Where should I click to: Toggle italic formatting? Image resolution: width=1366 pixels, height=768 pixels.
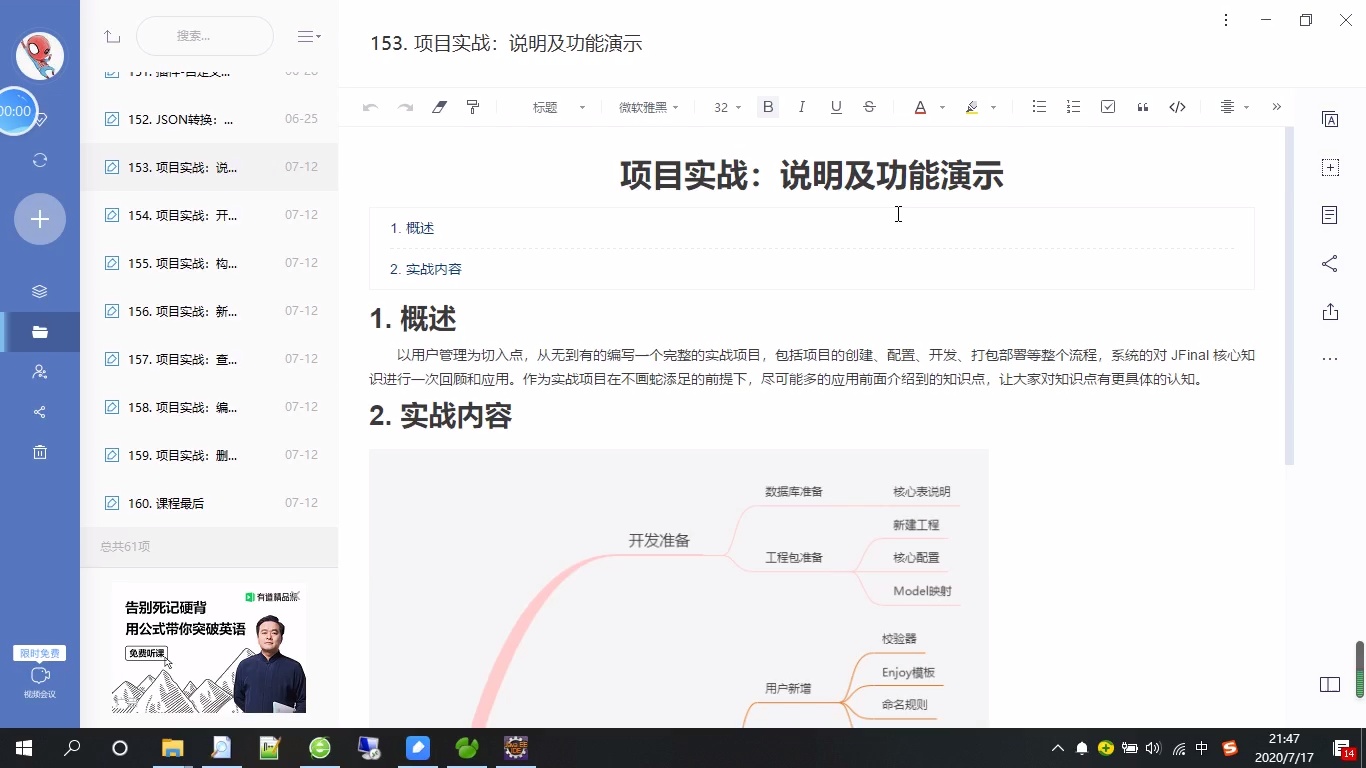coord(801,107)
